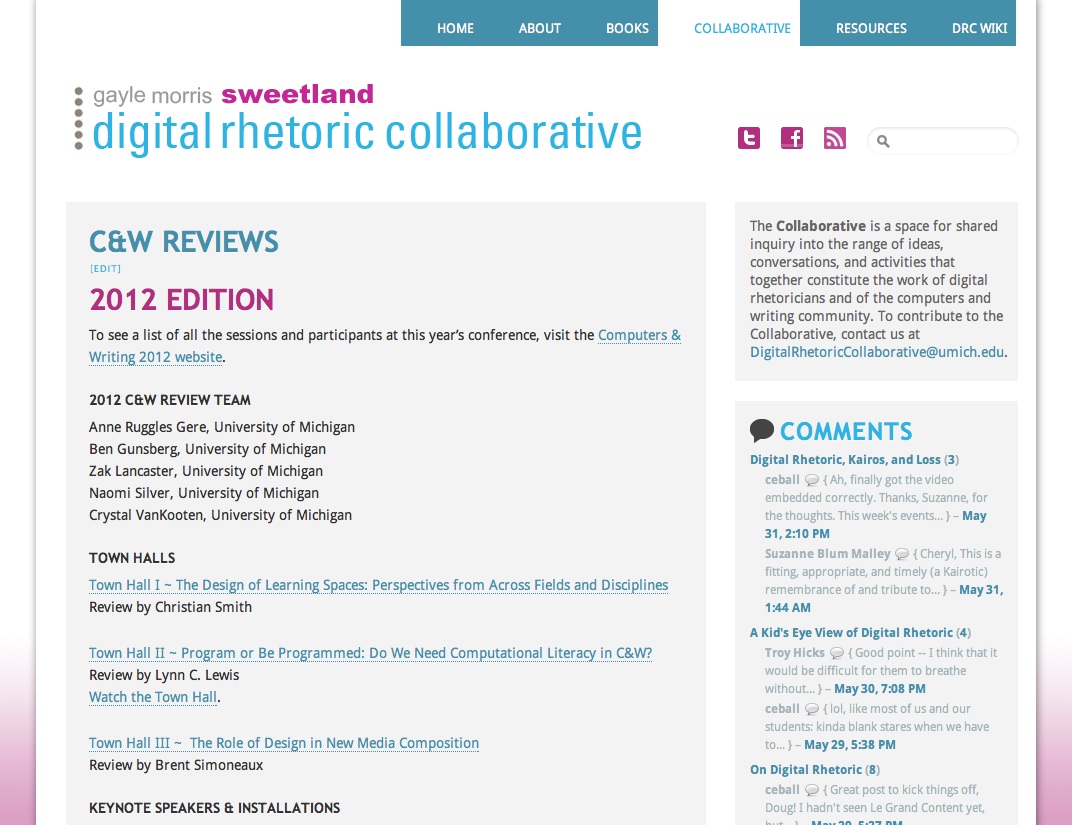Click Review by Brent Simoneaux text

click(x=176, y=765)
